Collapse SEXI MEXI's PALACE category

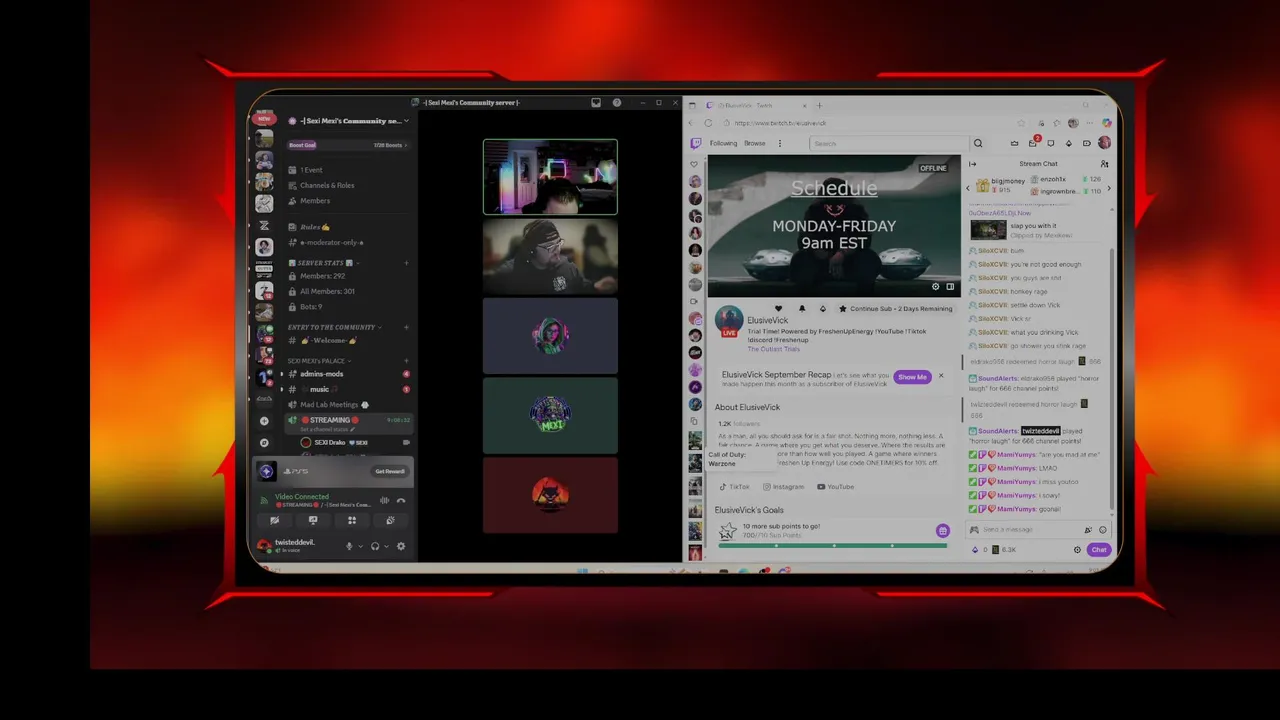pyautogui.click(x=318, y=360)
